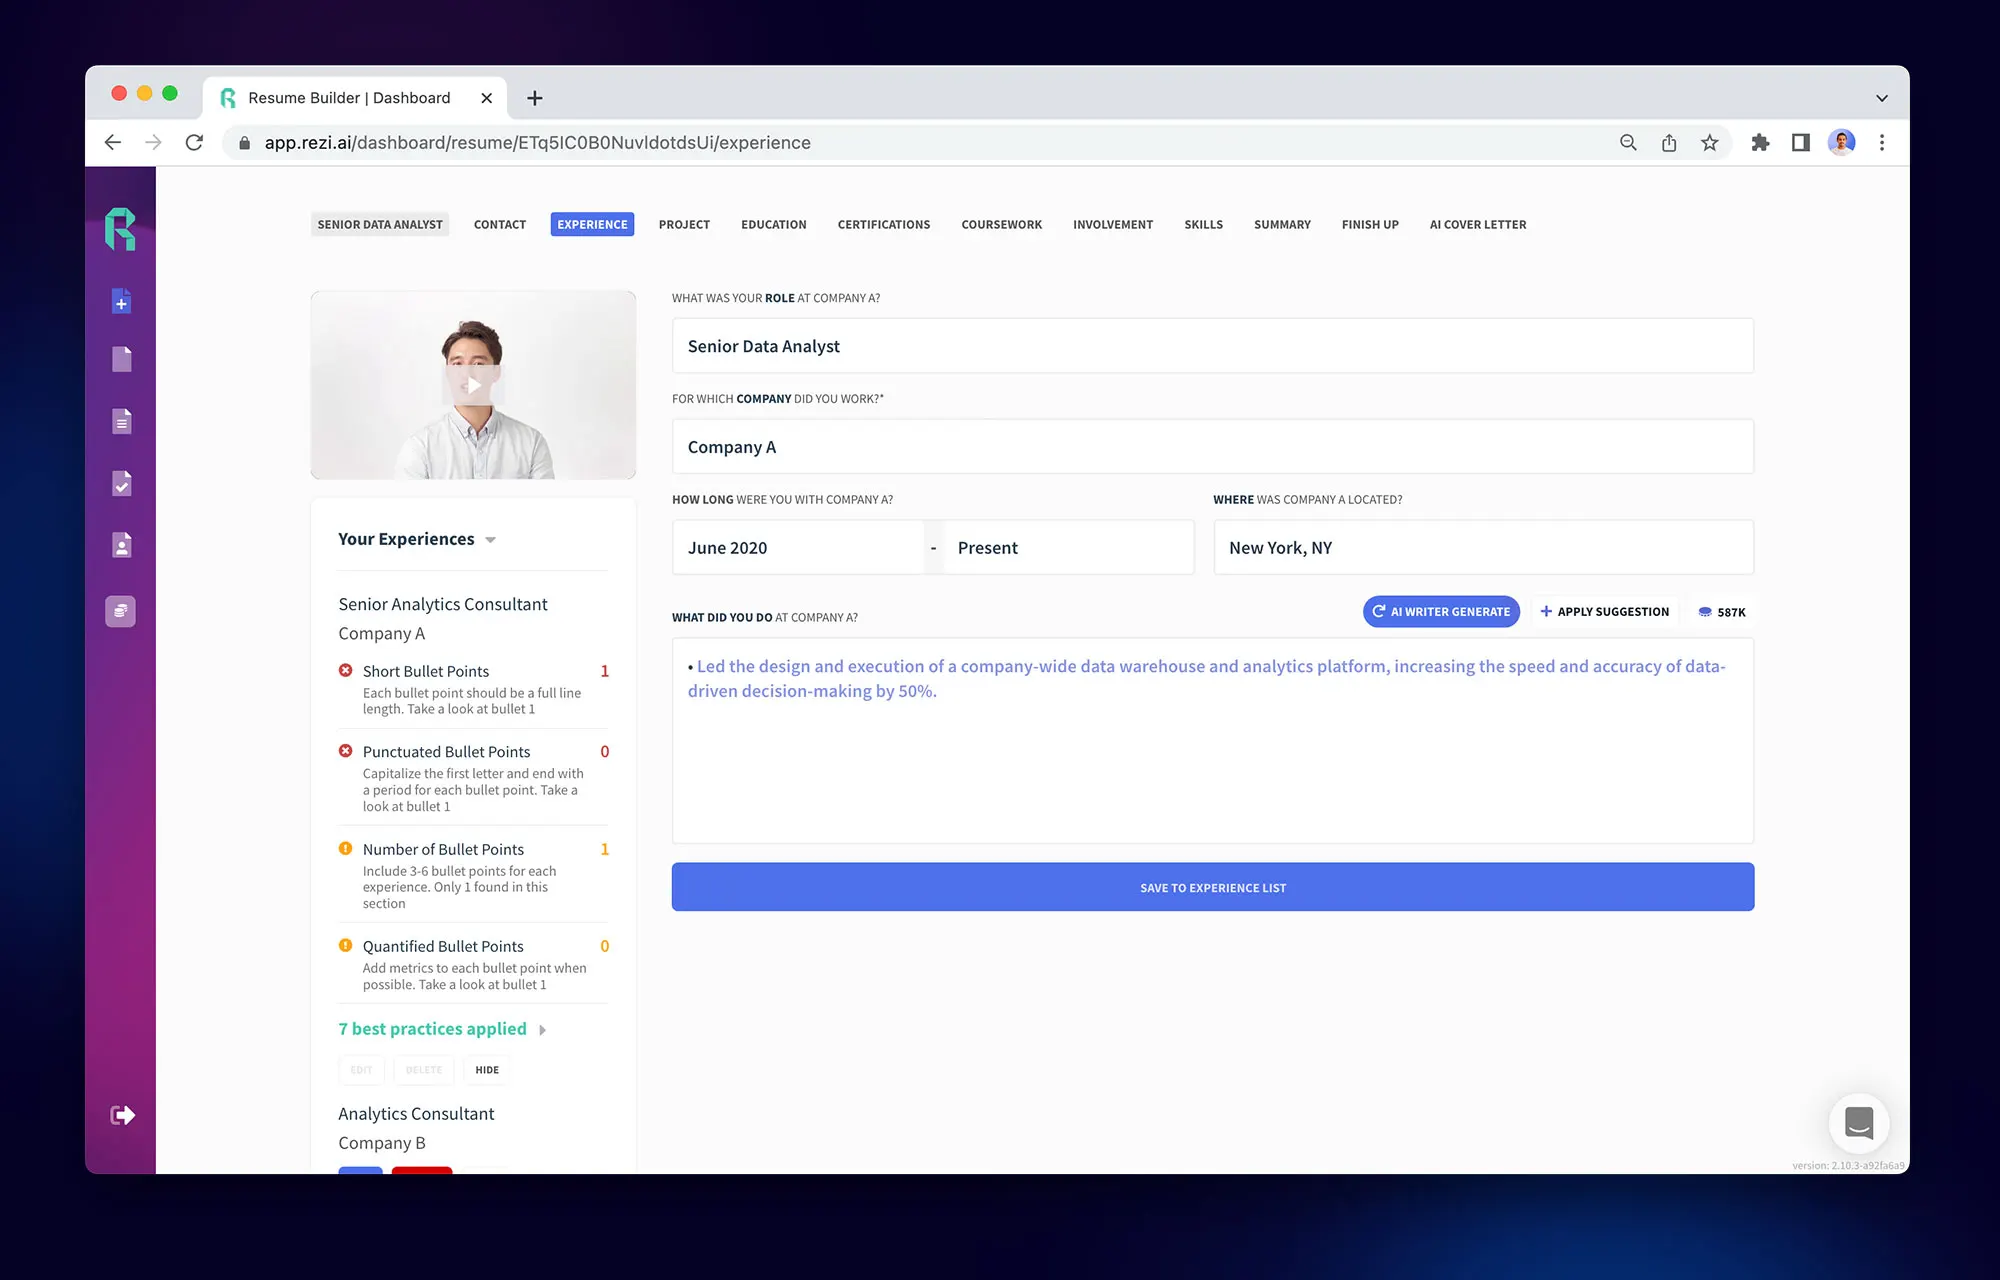This screenshot has width=2000, height=1280.
Task: Click the browser forward arrow
Action: 153,143
